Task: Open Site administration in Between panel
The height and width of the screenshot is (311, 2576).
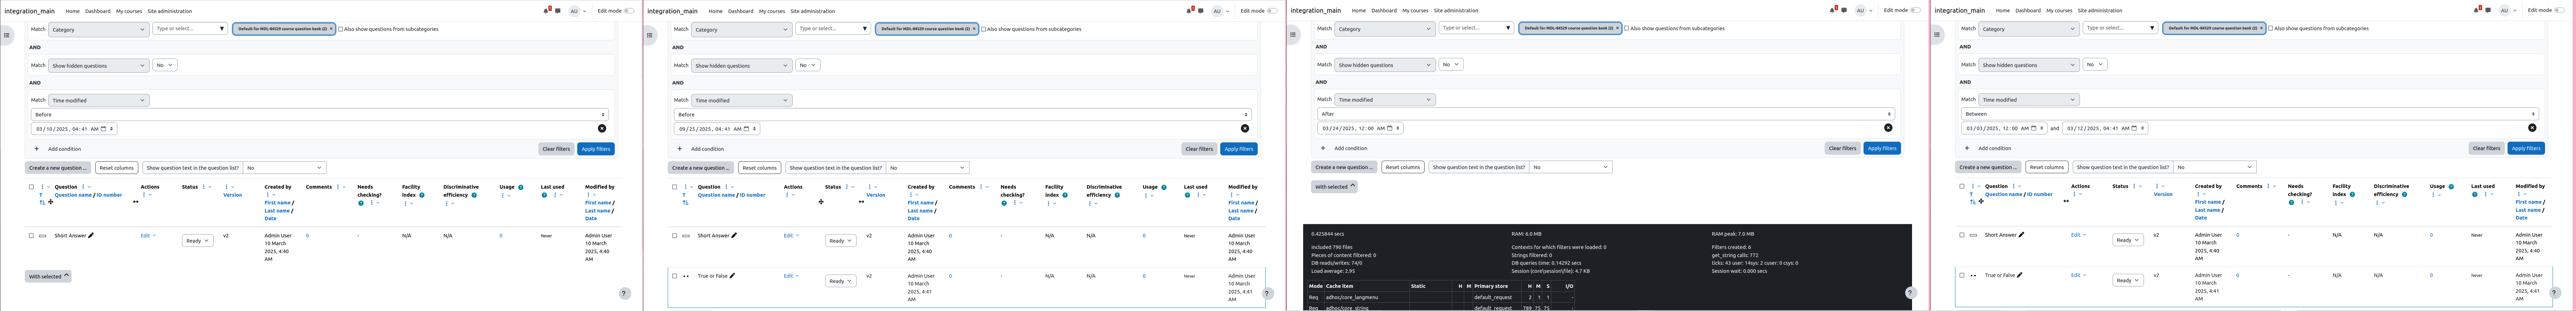Action: [x=2100, y=10]
